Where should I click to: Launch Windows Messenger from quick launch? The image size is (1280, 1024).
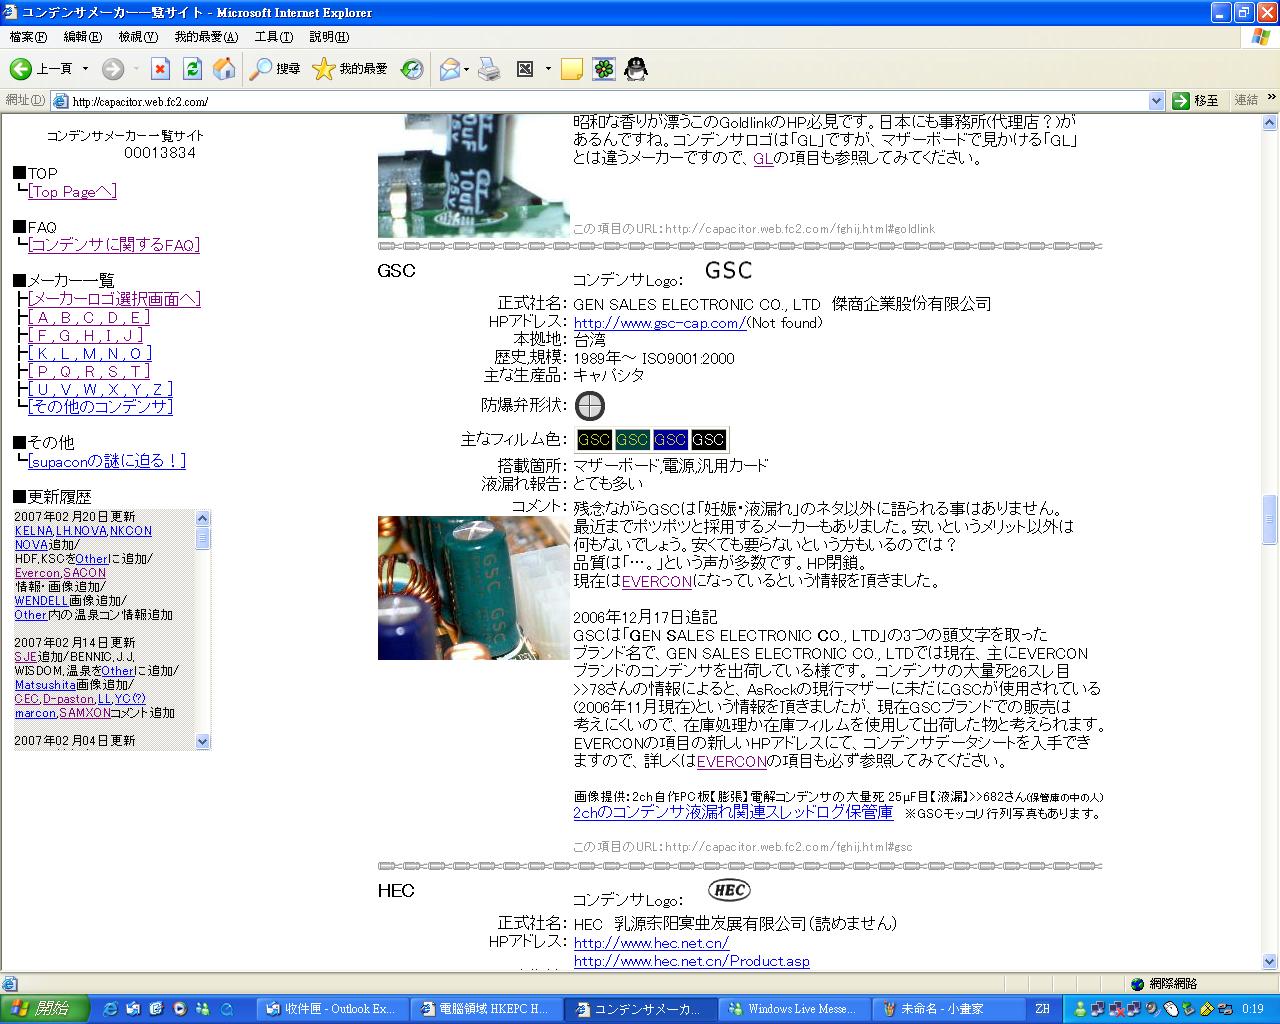click(203, 1009)
